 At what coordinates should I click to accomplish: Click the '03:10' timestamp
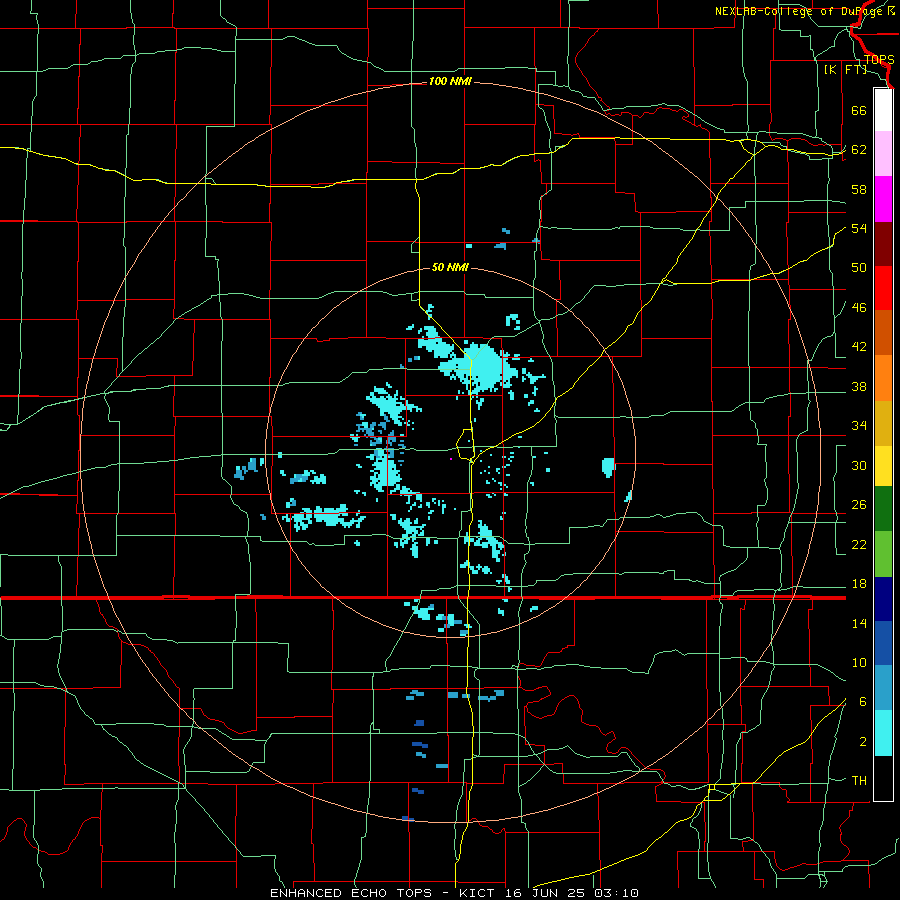coord(616,893)
